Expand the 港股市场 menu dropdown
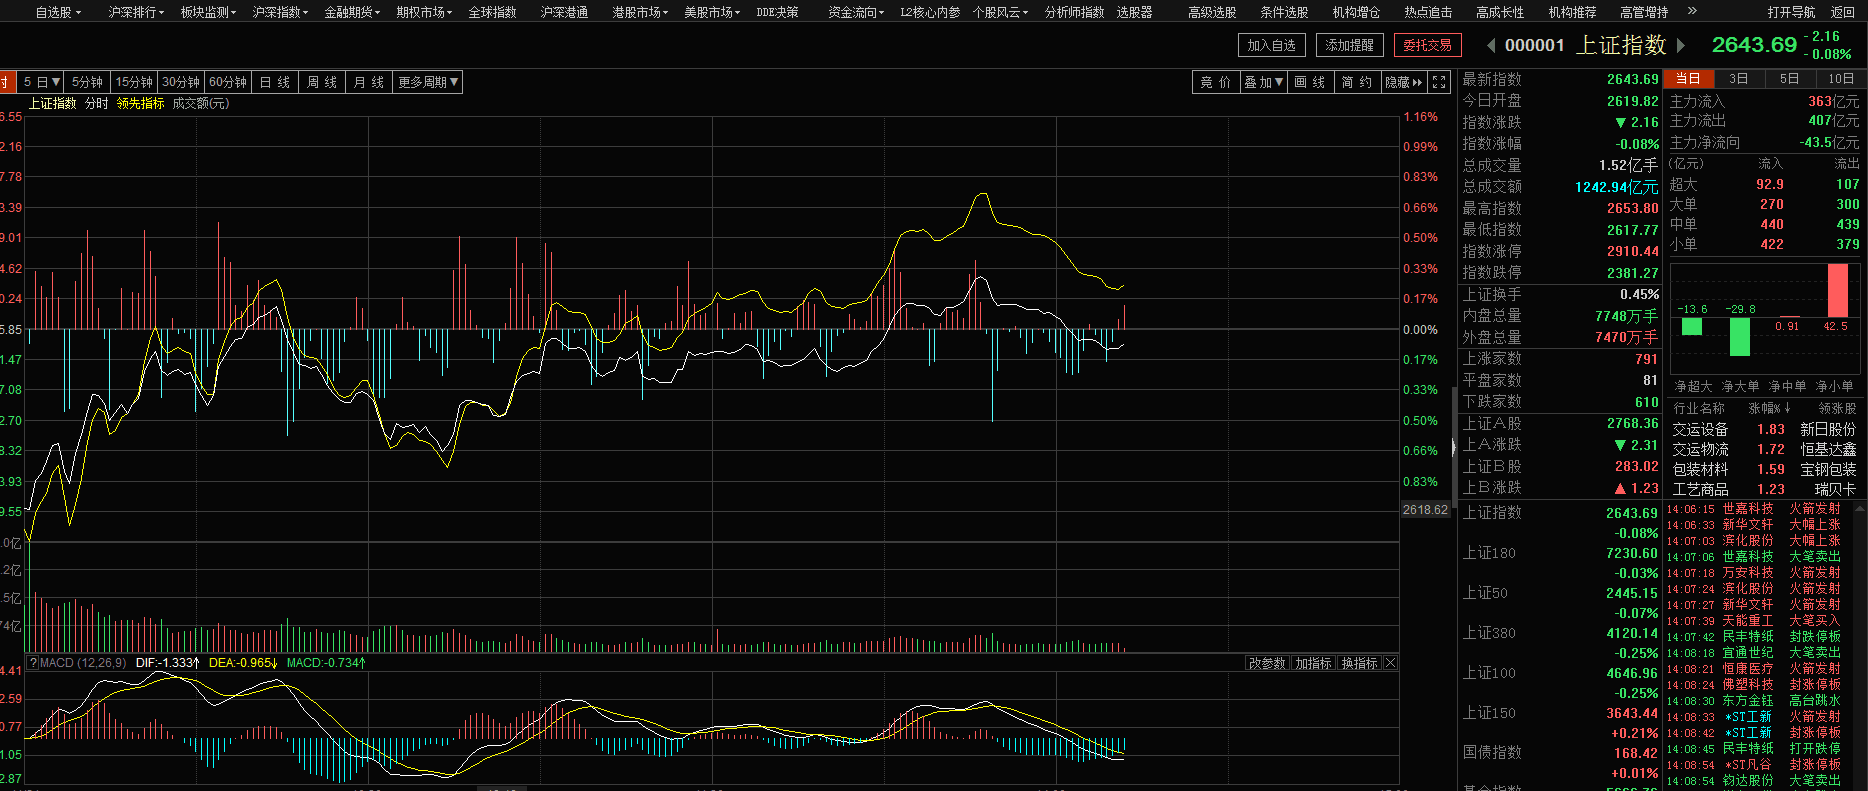The height and width of the screenshot is (791, 1868). [x=640, y=12]
